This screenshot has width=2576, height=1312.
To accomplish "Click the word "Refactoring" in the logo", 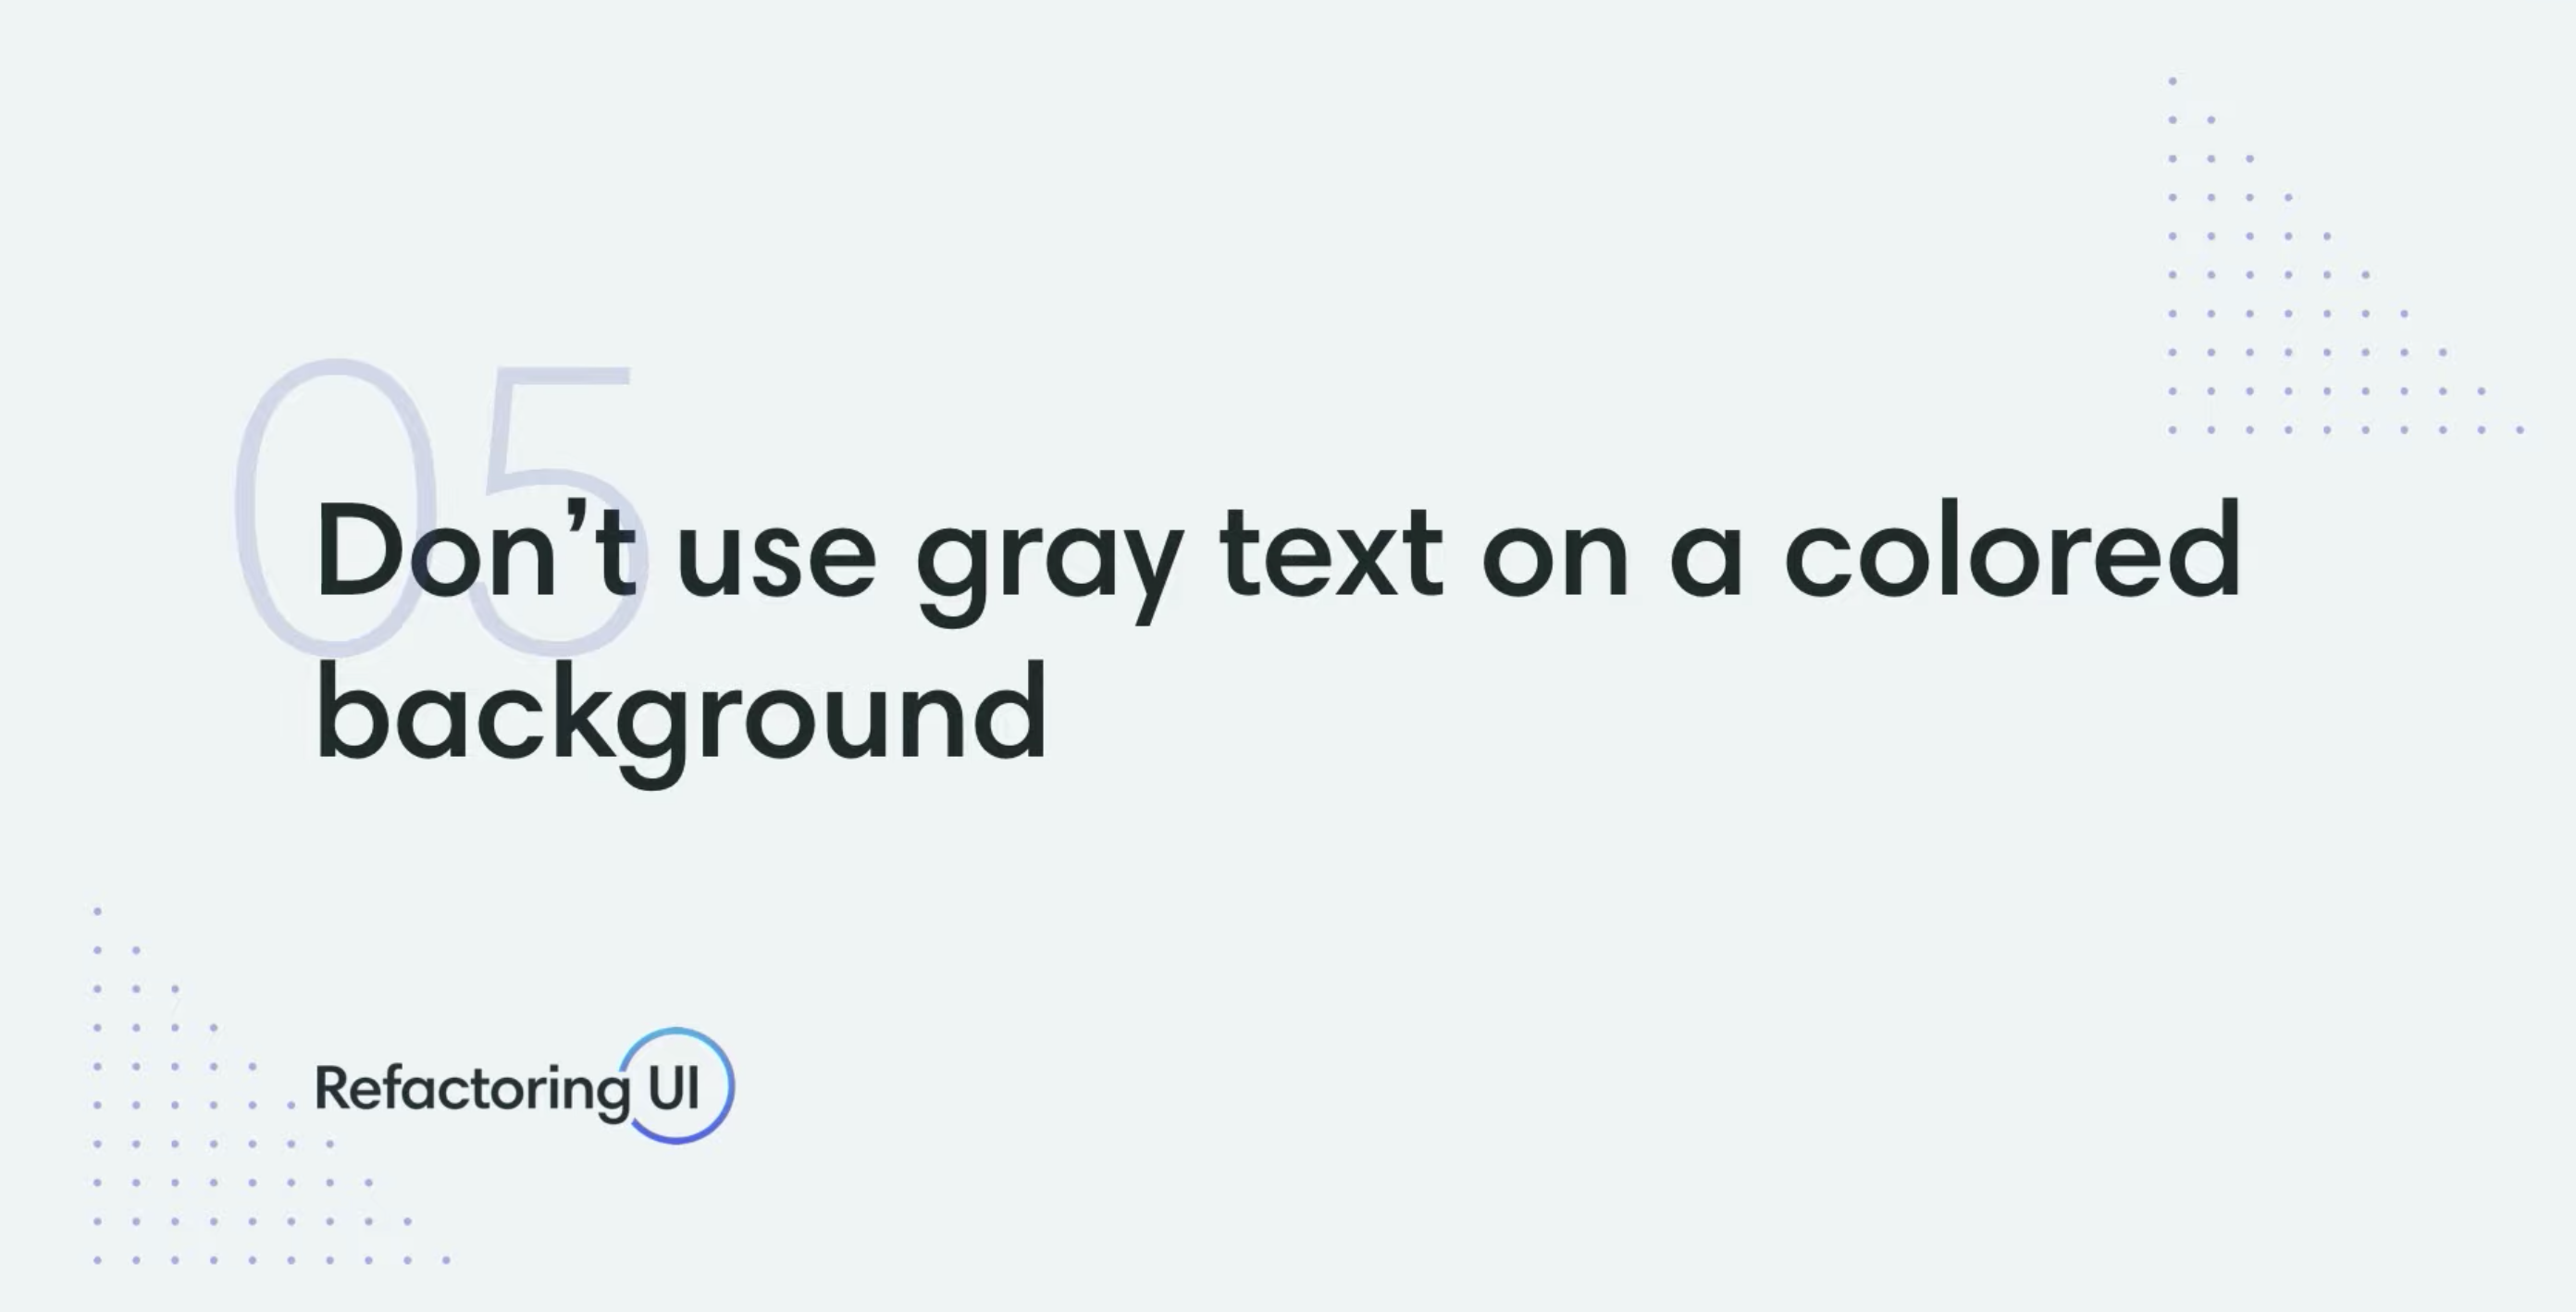I will [x=470, y=1089].
